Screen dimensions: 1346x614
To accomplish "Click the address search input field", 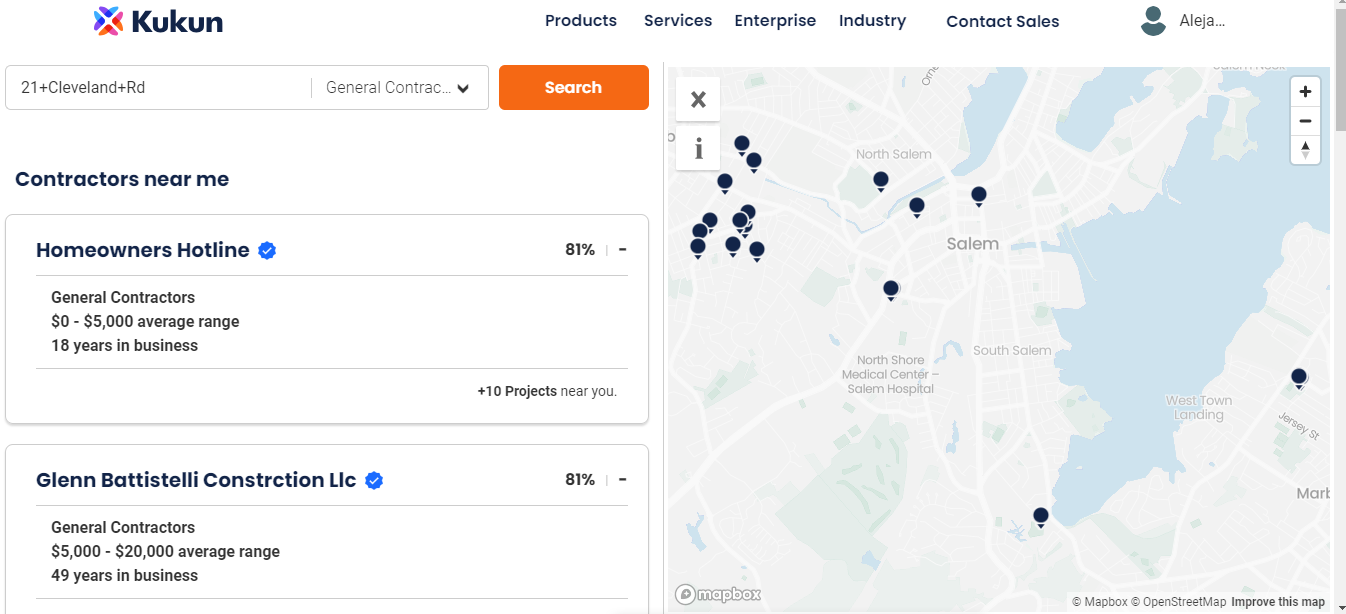I will pyautogui.click(x=160, y=88).
